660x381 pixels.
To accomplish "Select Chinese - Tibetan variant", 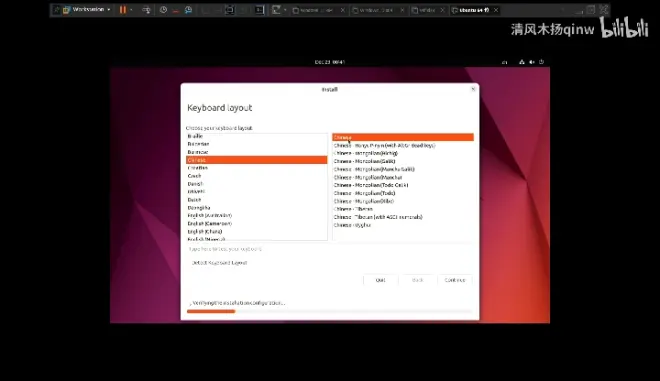I will click(403, 209).
